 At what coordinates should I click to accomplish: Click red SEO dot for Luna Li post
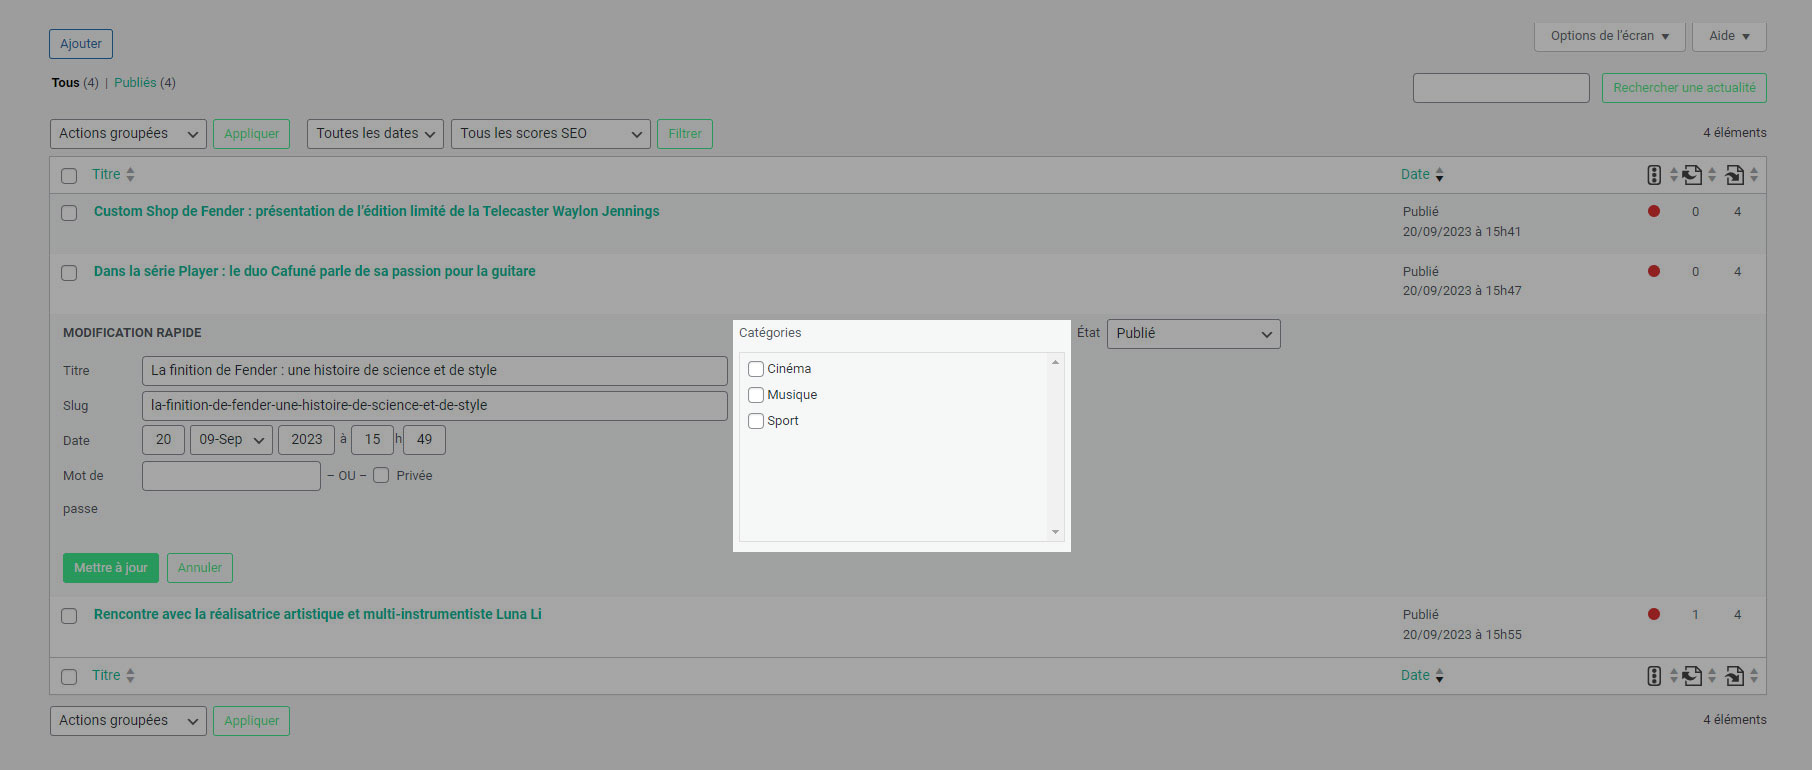[x=1654, y=614]
